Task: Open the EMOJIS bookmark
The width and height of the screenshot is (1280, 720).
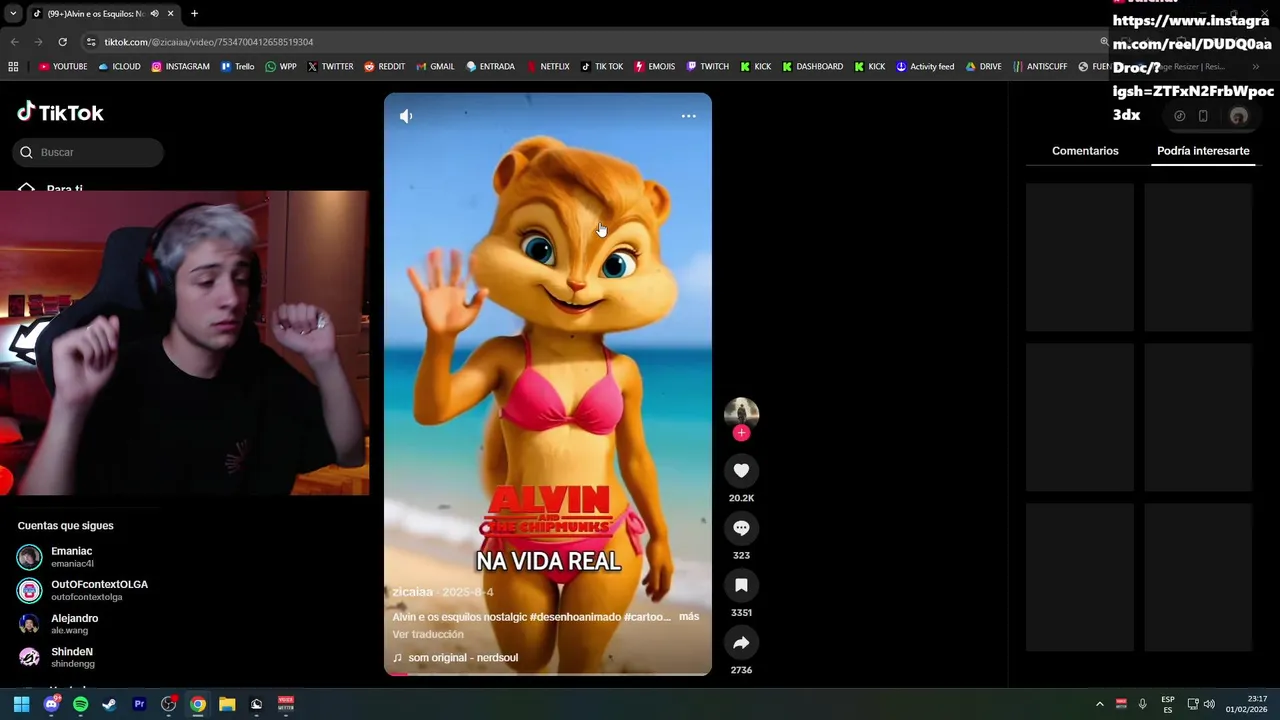Action: coord(654,67)
